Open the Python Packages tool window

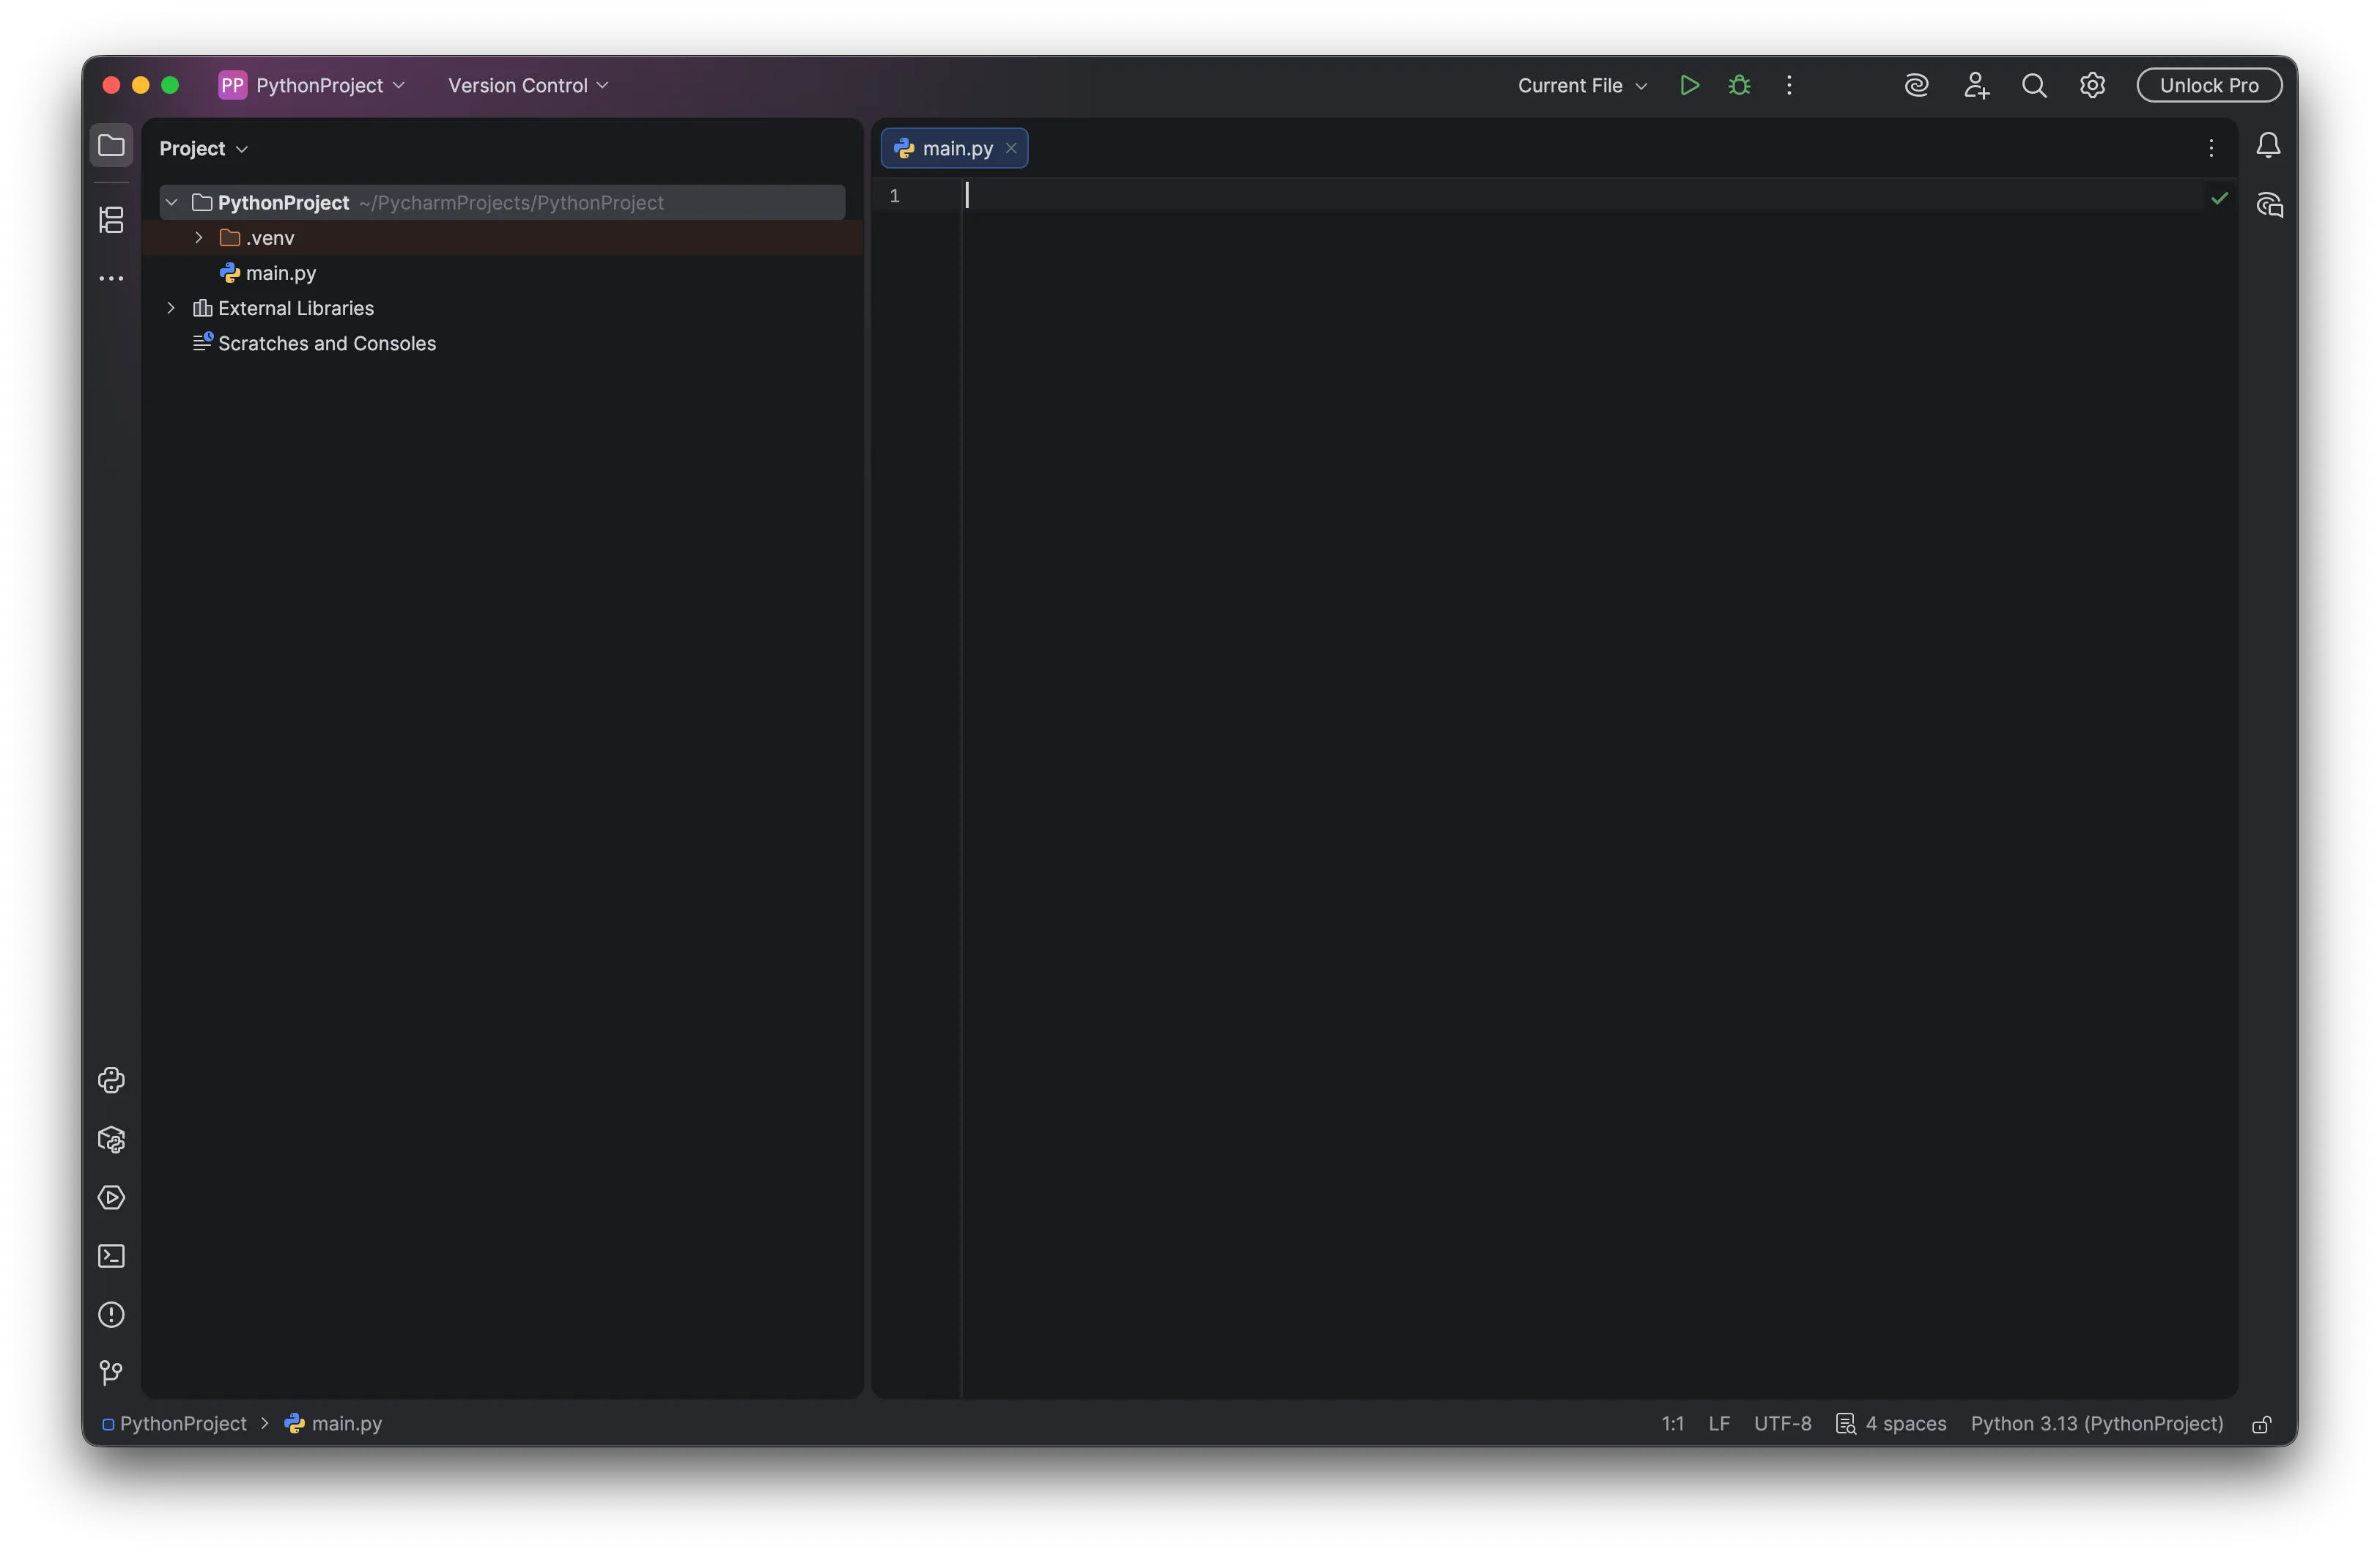(111, 1140)
